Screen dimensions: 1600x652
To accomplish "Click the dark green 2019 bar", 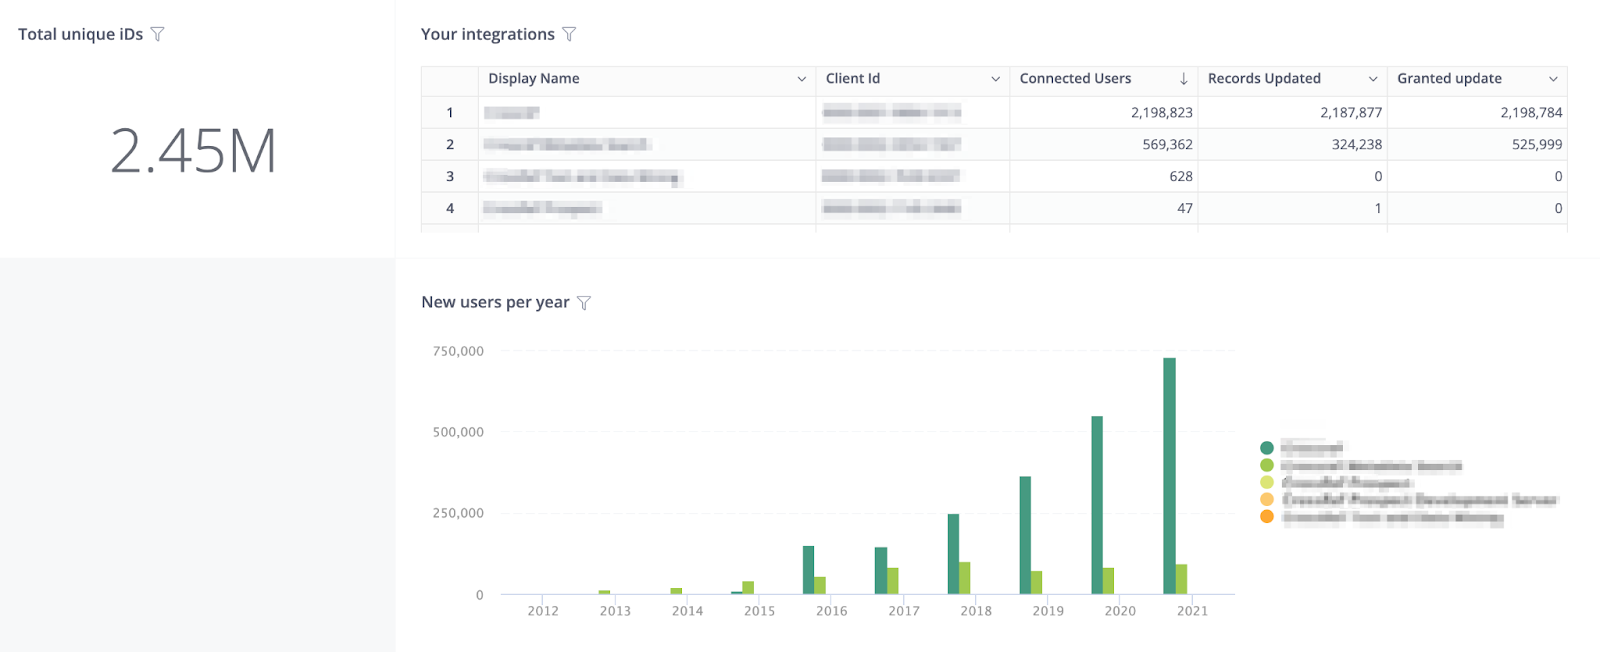I will [1025, 535].
